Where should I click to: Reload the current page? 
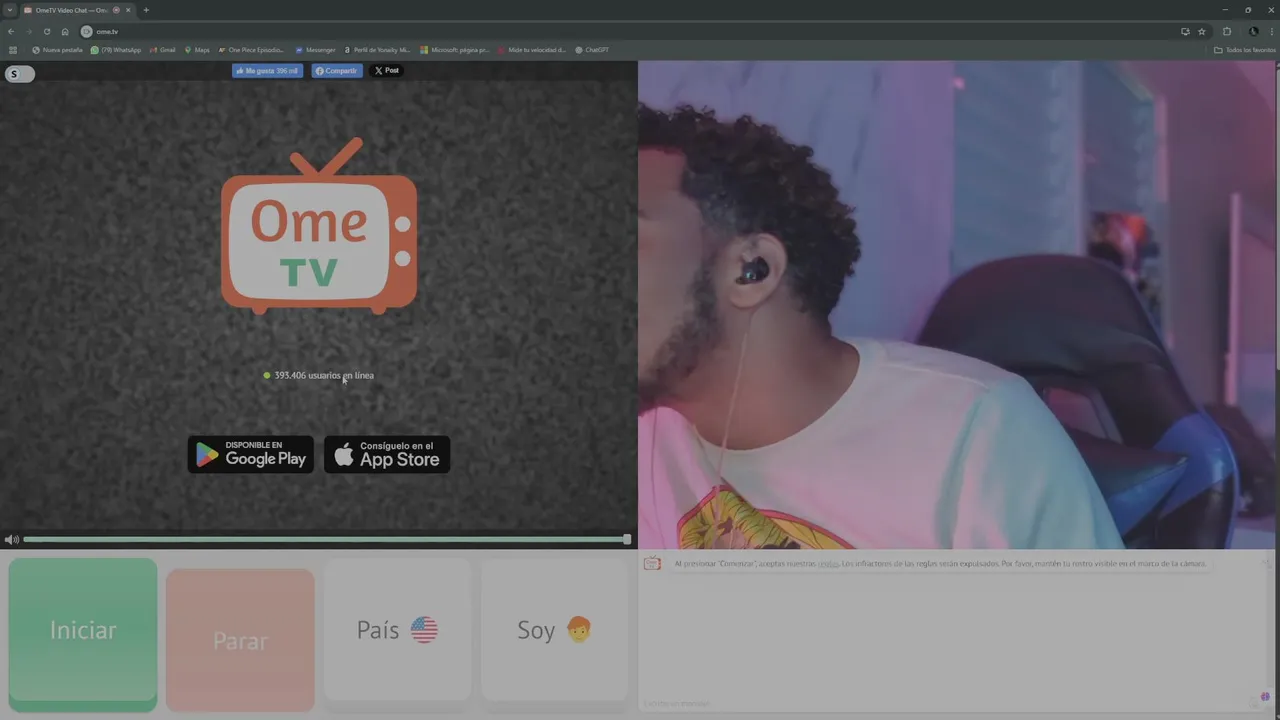[x=47, y=32]
